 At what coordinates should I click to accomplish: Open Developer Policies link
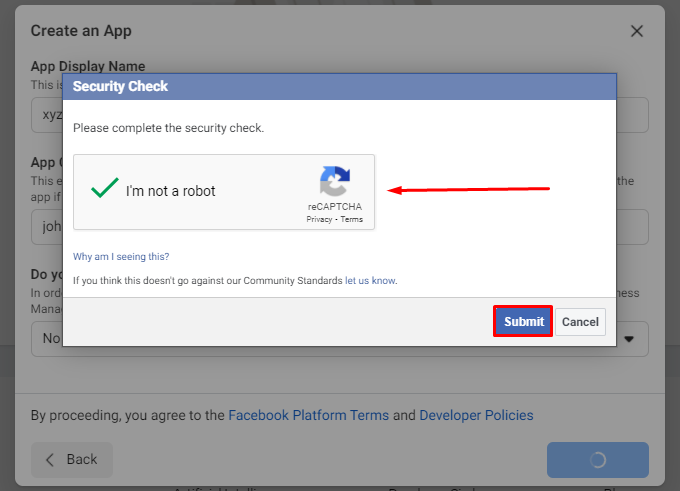(x=476, y=415)
